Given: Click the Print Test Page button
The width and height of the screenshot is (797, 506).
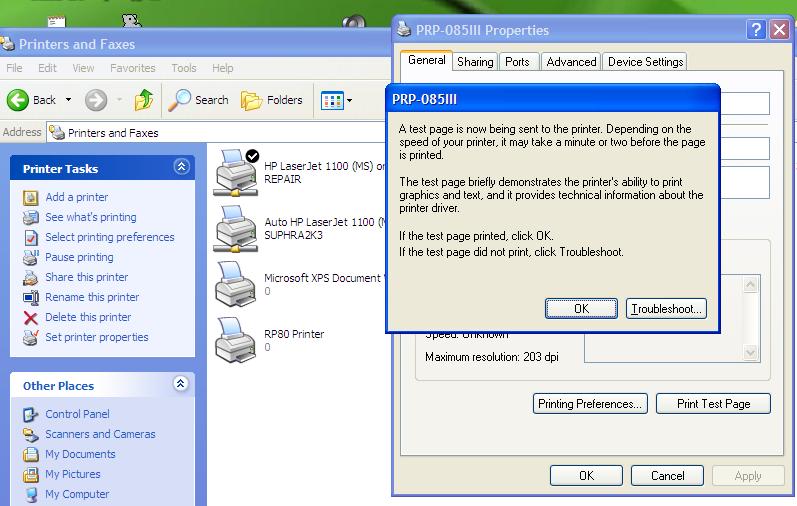Looking at the screenshot, I should [x=714, y=404].
